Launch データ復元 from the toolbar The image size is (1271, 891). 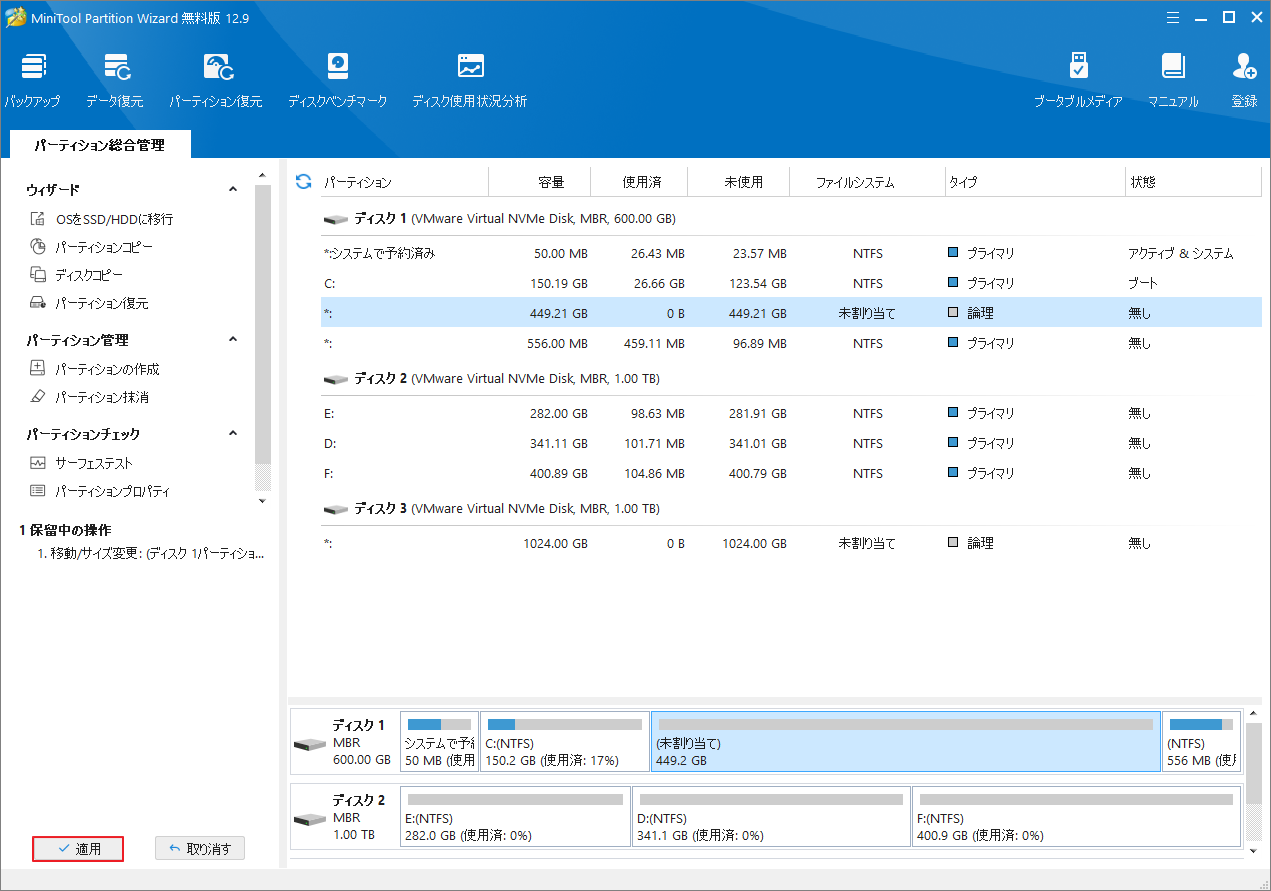pos(115,80)
